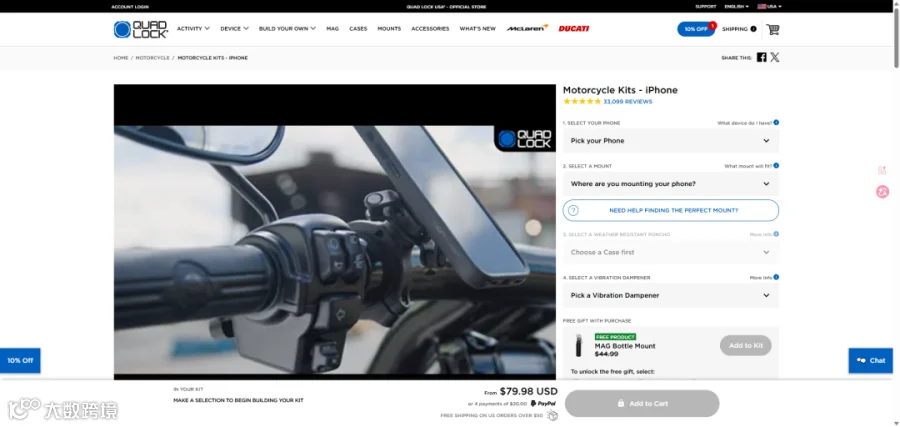Click the MAG Bottle Mount product image
Screen dimensions: 900x427
click(x=578, y=346)
